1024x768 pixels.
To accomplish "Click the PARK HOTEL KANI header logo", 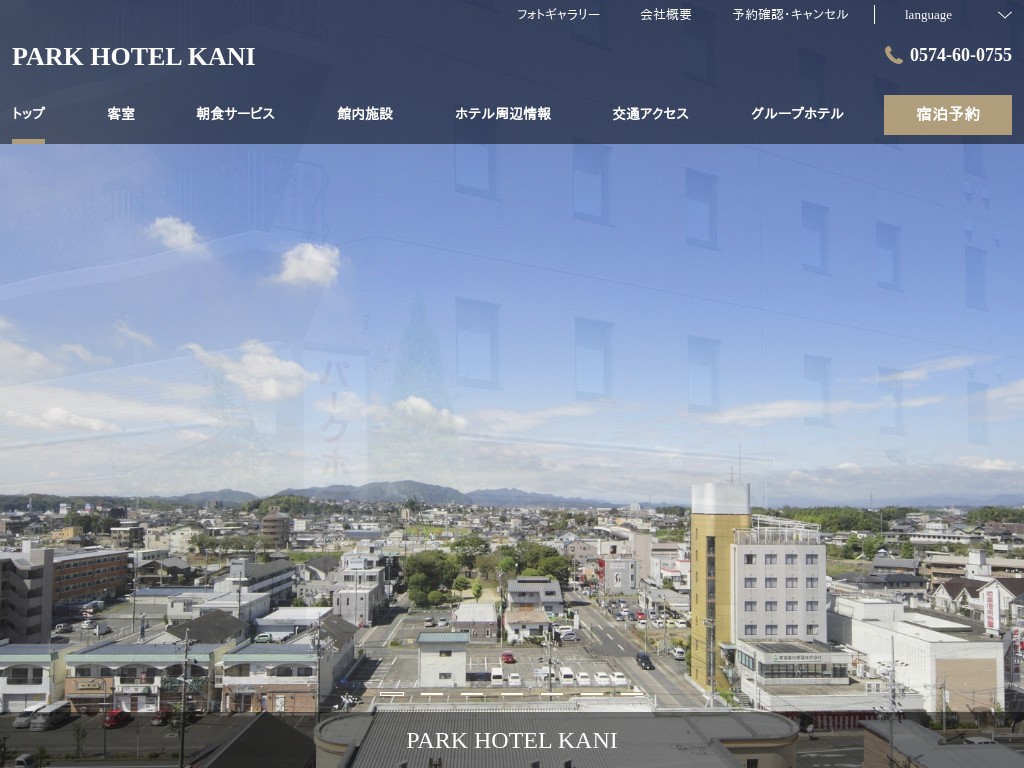I will [x=133, y=57].
